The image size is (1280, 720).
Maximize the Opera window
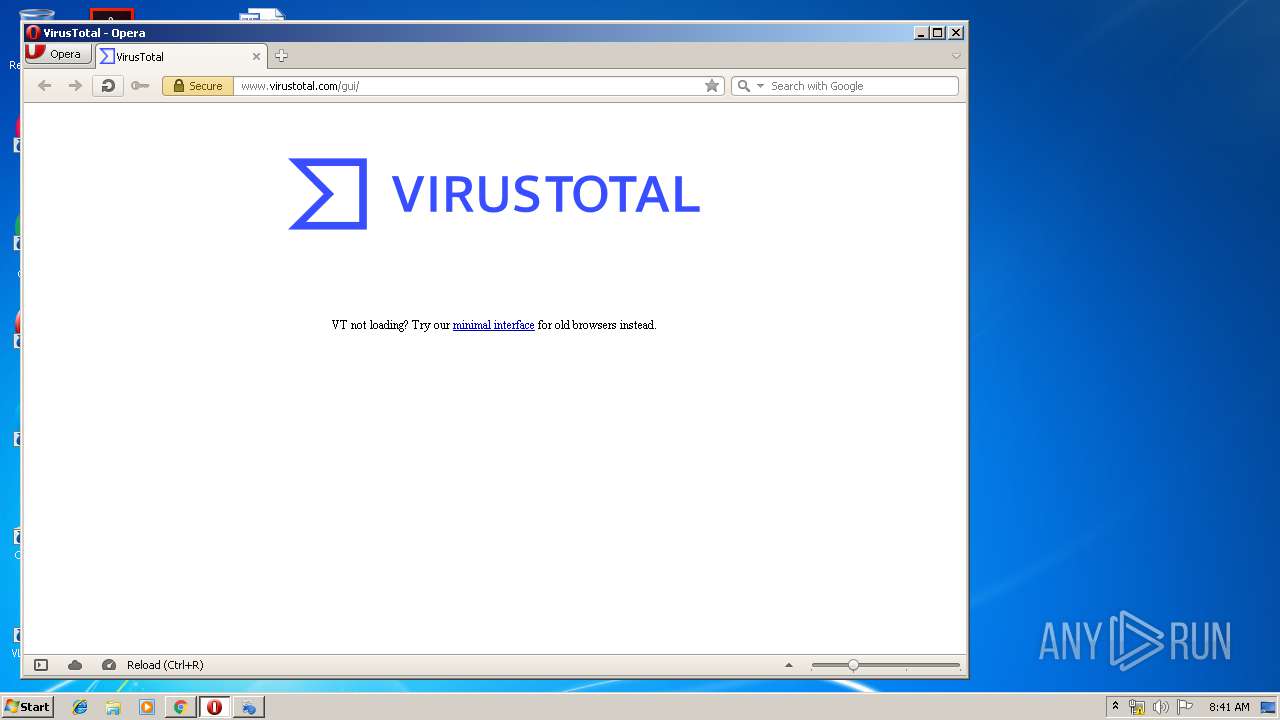tap(938, 33)
